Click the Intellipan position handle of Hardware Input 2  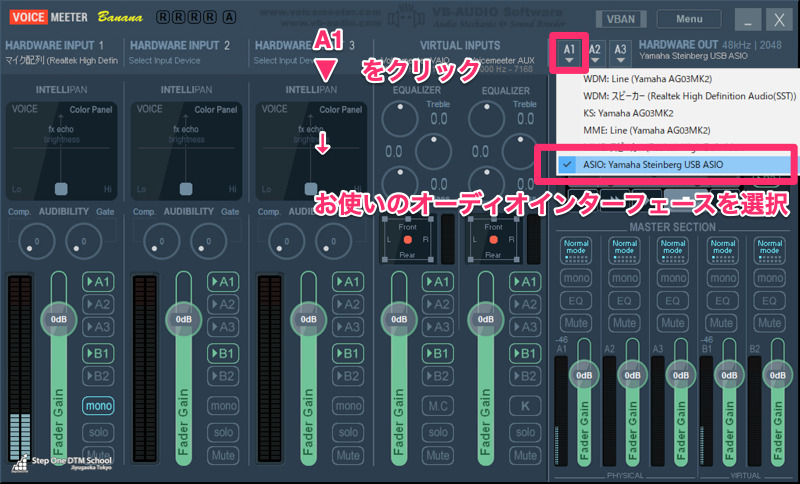coord(186,189)
